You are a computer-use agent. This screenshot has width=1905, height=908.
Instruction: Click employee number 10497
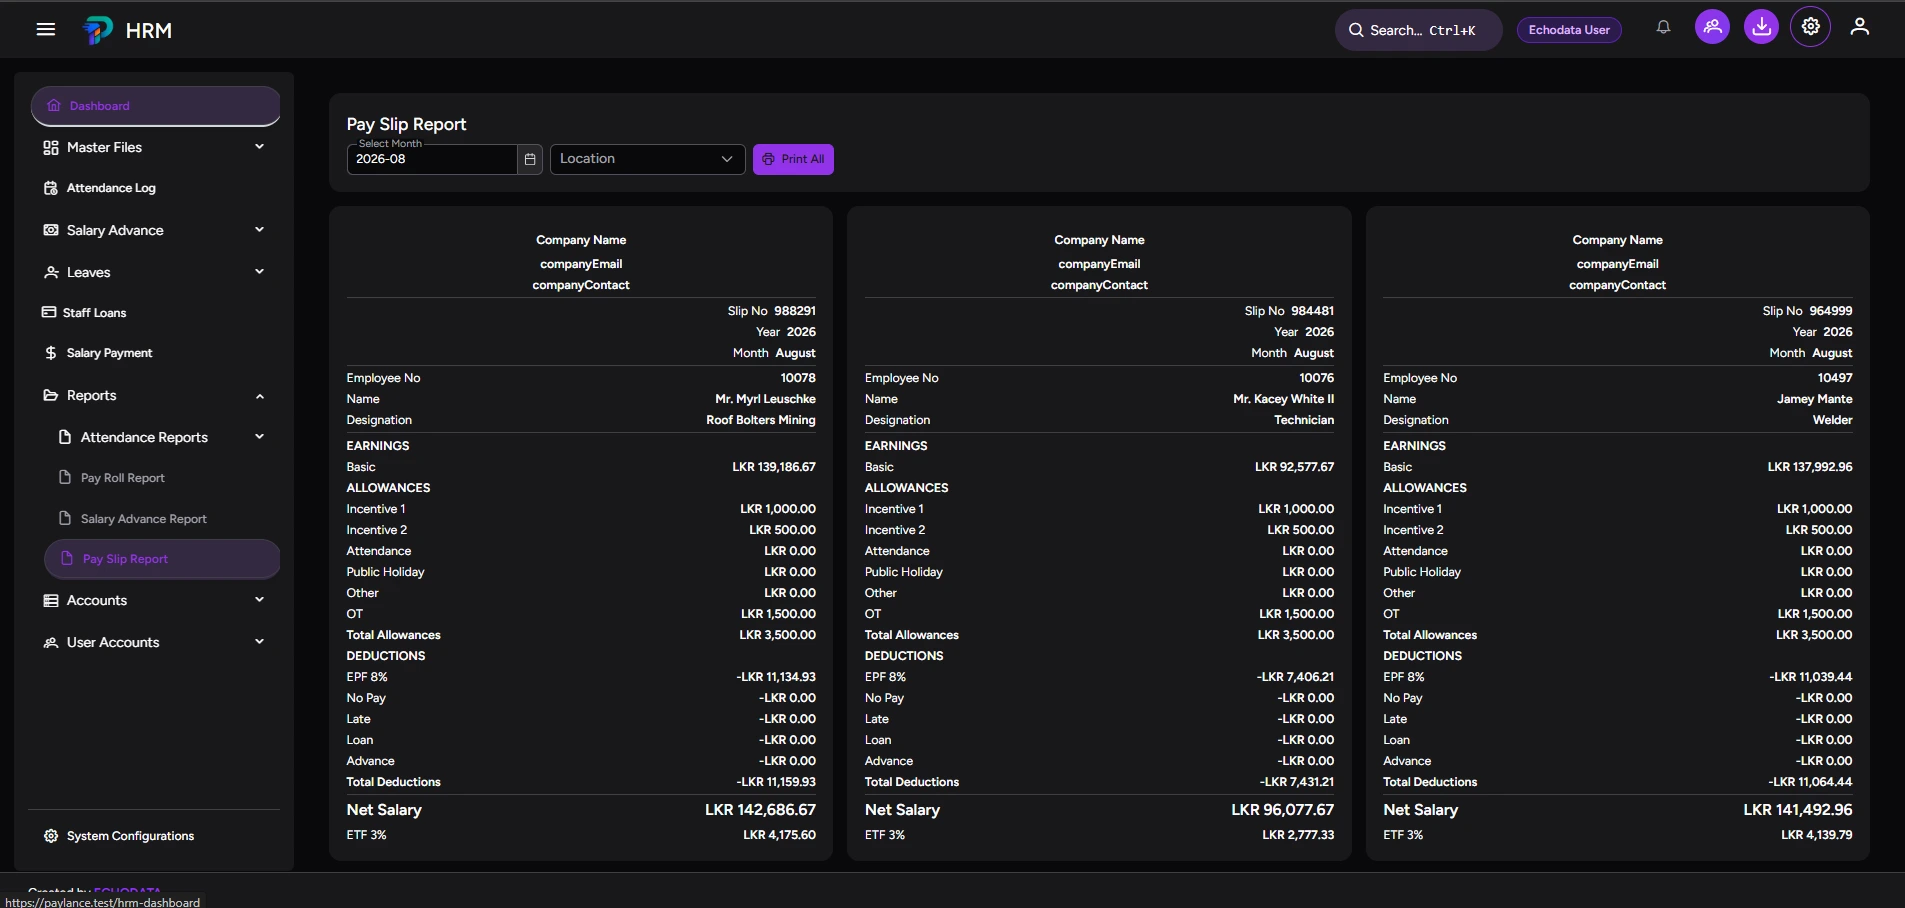point(1835,378)
